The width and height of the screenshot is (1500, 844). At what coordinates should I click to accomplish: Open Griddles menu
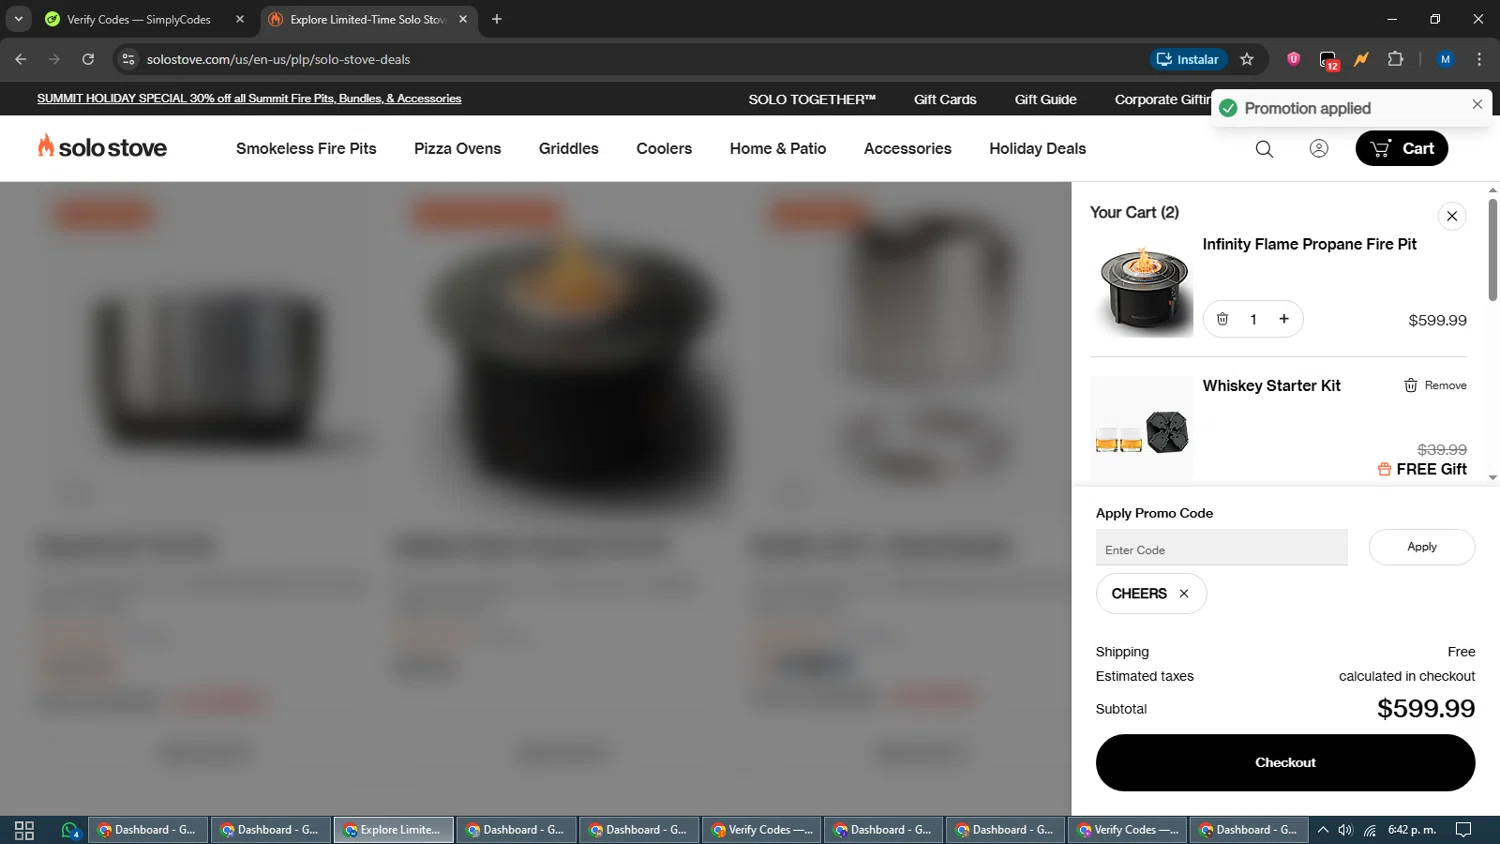tap(568, 149)
